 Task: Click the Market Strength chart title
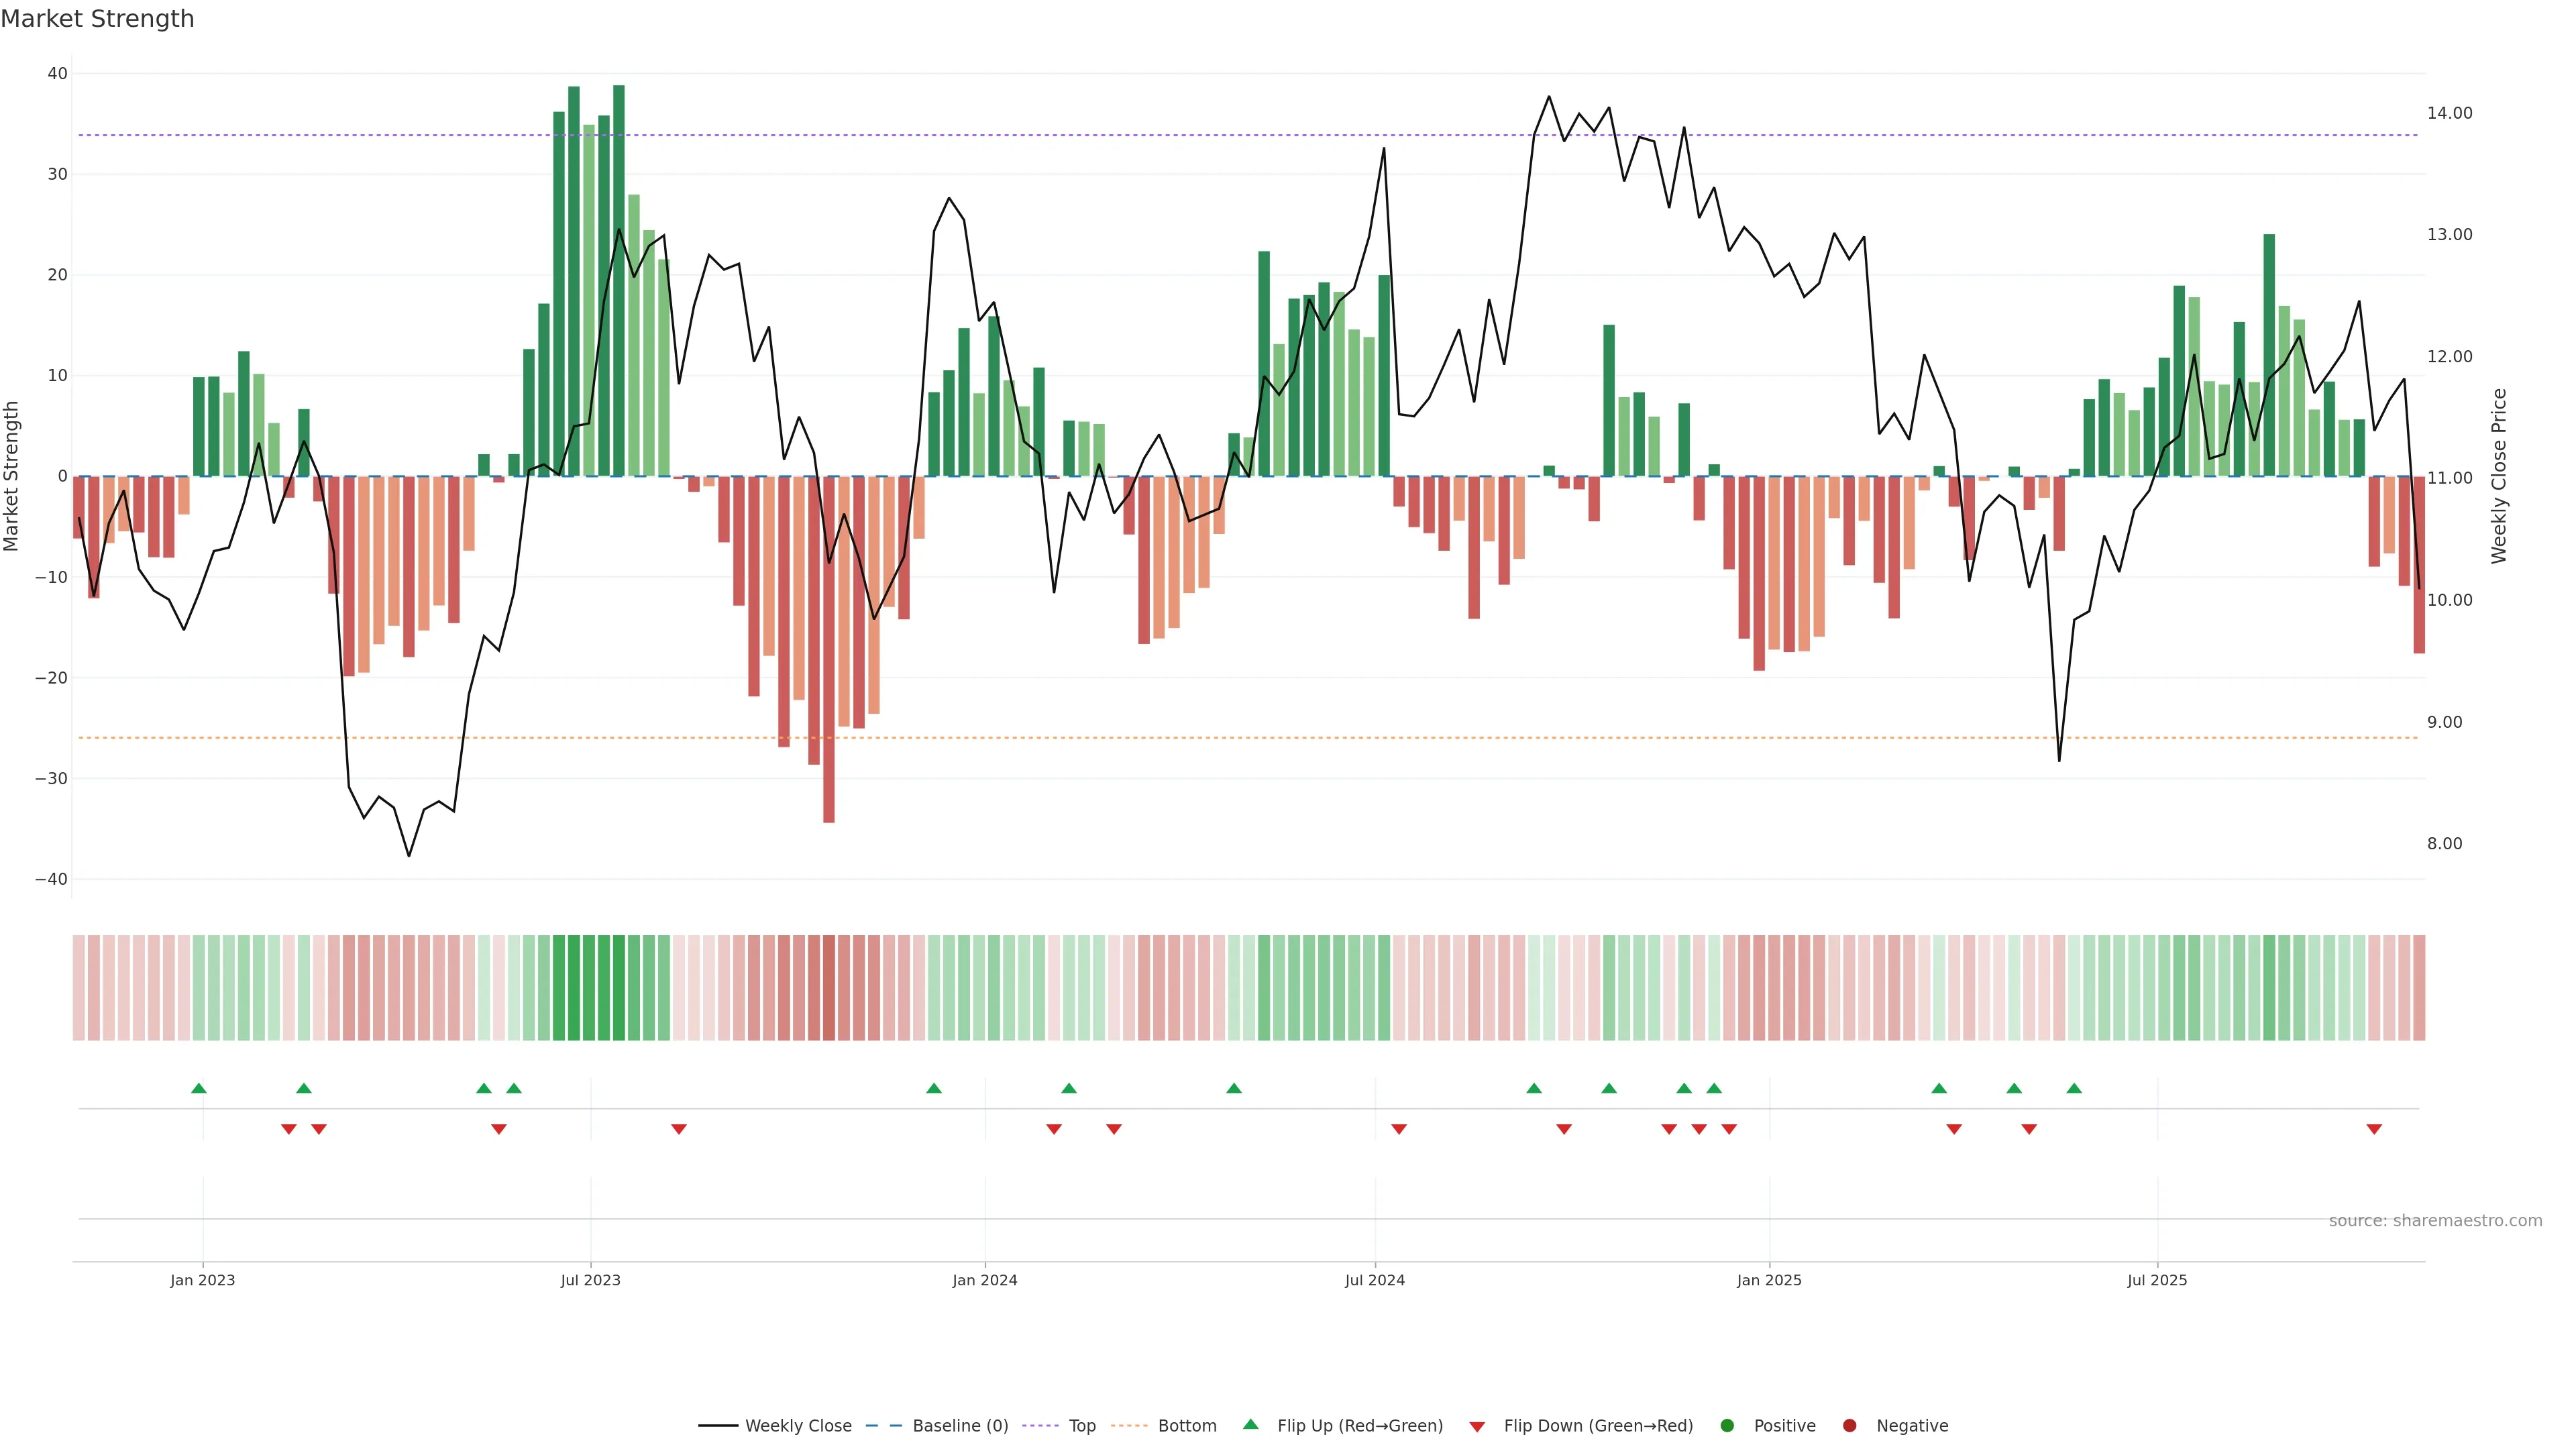tap(97, 19)
